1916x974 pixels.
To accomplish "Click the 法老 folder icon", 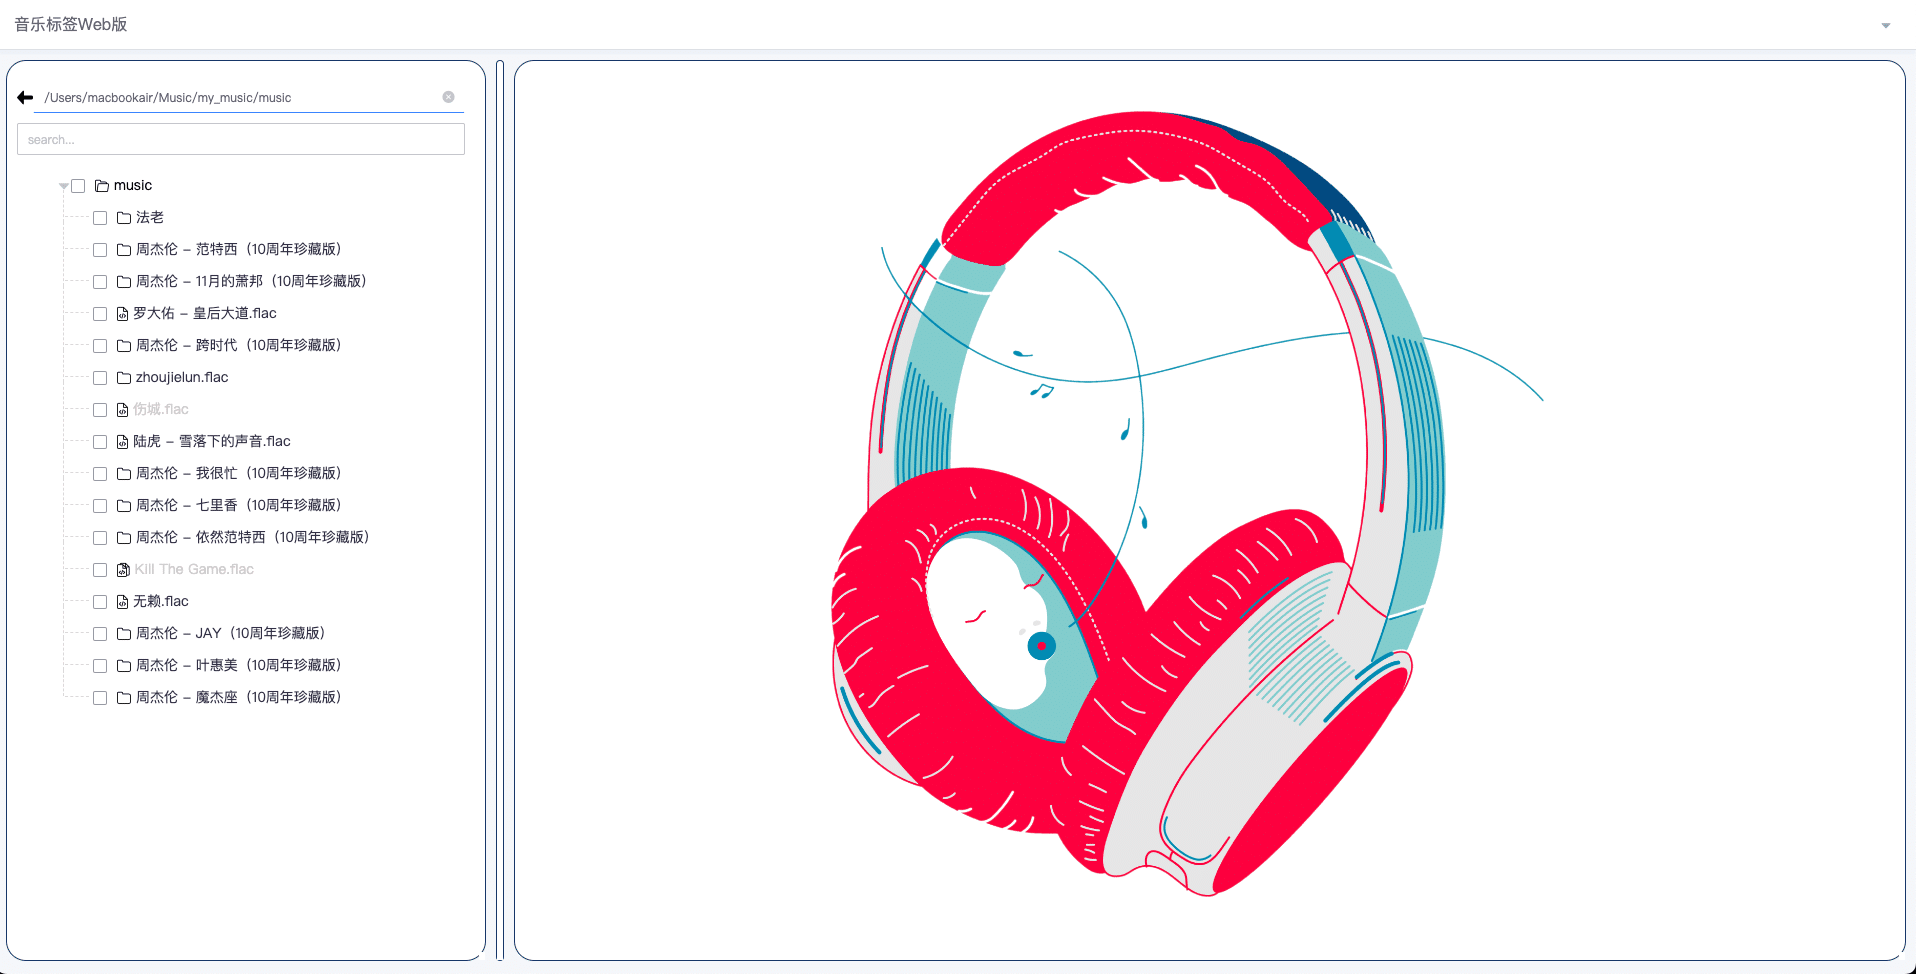I will click(124, 217).
